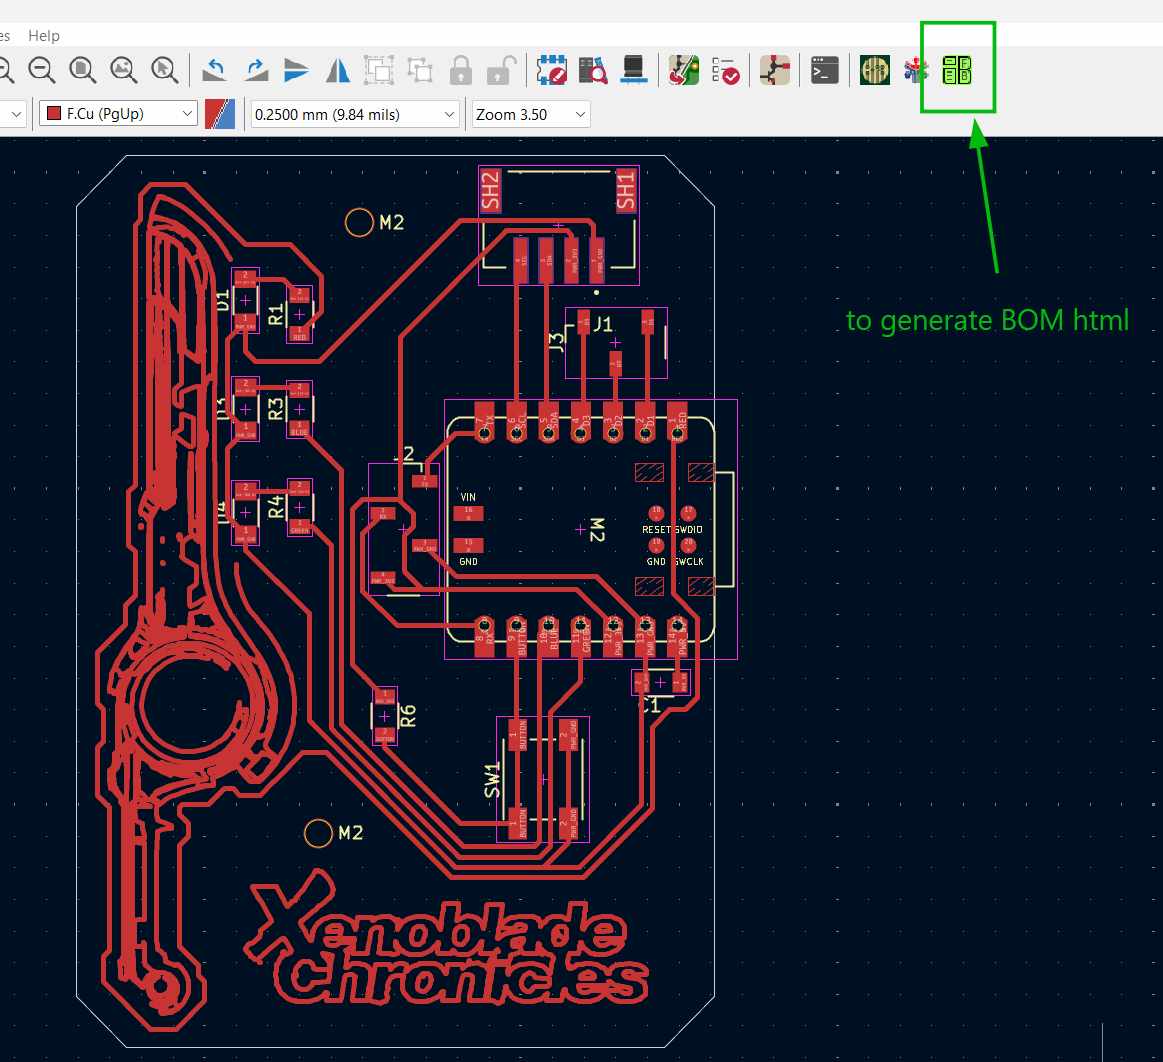Select the SH1 pad on connector
This screenshot has width=1163, height=1062.
(x=626, y=190)
